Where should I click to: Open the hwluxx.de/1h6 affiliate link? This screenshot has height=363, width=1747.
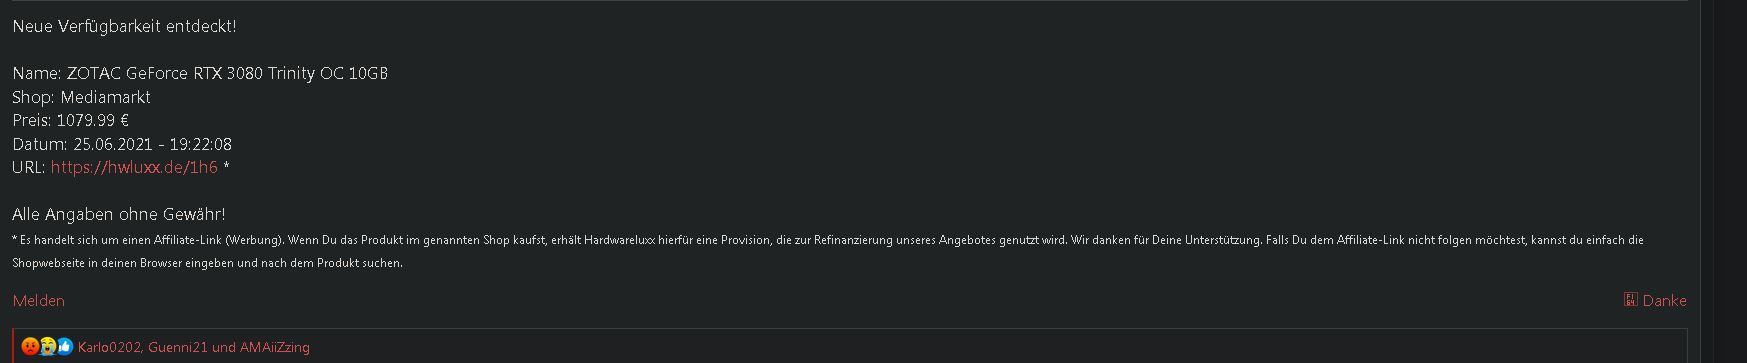pos(134,167)
